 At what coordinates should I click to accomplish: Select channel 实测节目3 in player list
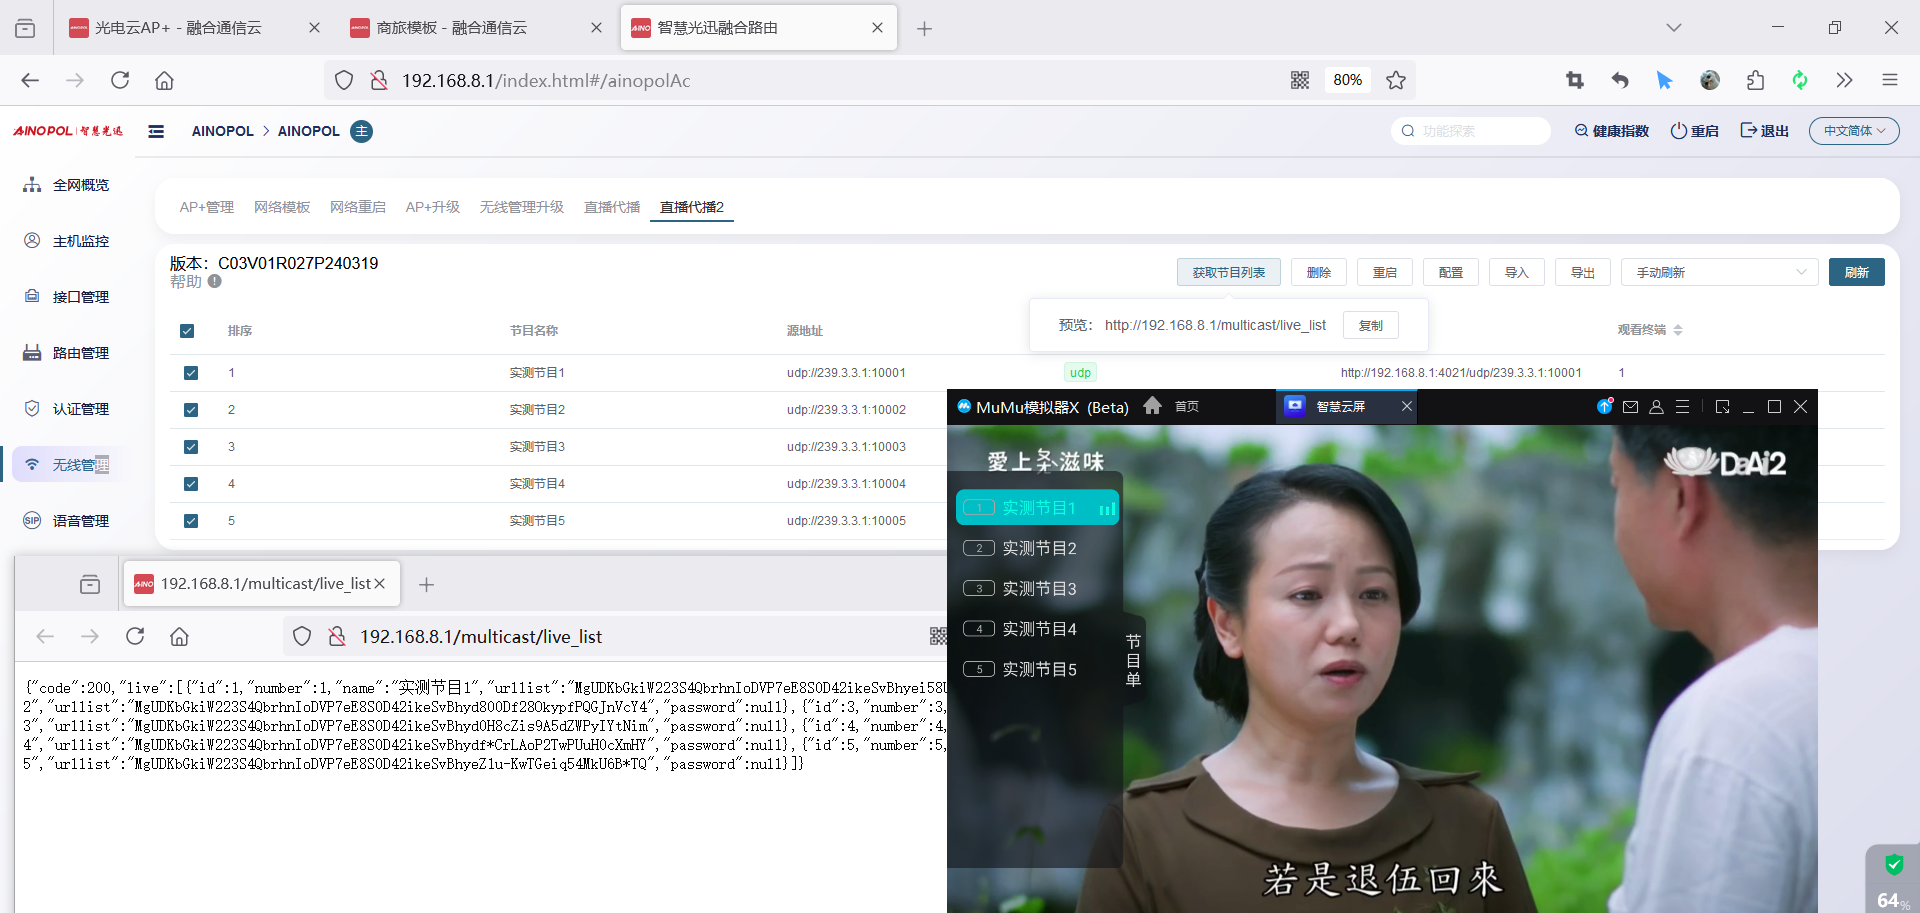click(1038, 589)
